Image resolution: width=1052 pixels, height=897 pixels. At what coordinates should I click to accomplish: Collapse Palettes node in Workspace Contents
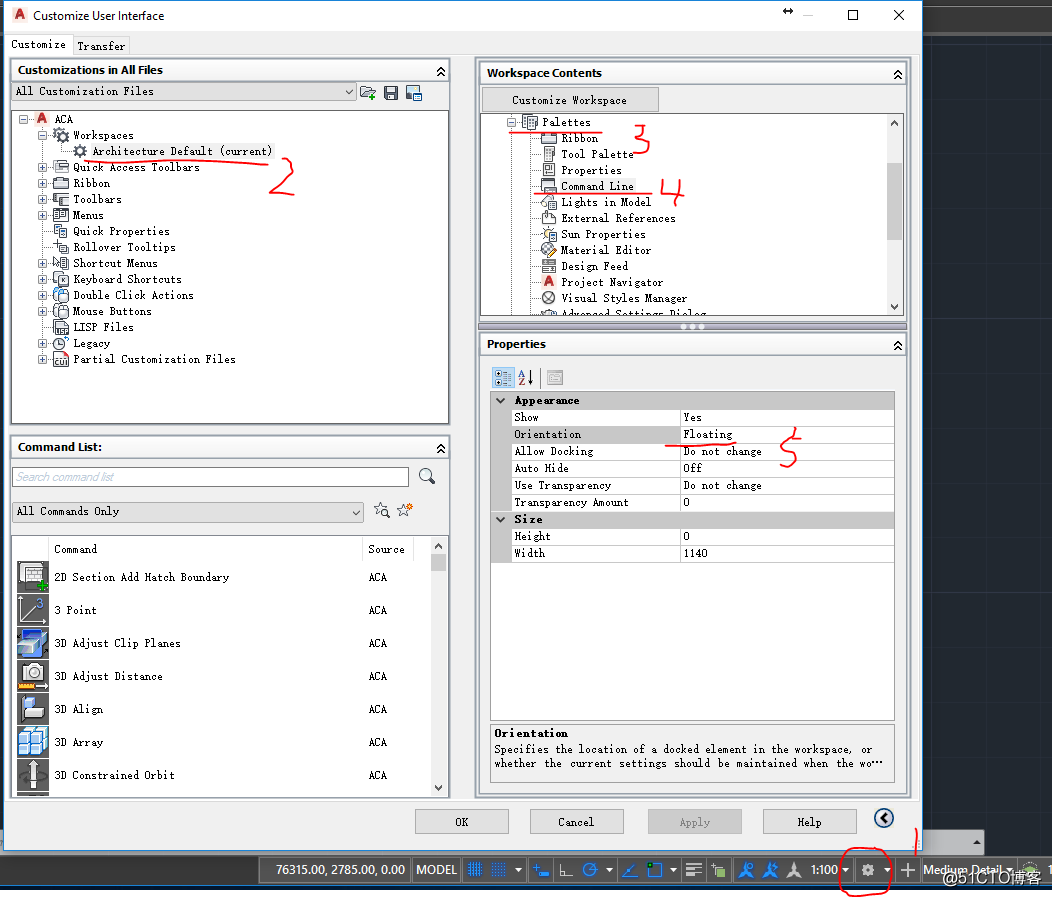(511, 122)
